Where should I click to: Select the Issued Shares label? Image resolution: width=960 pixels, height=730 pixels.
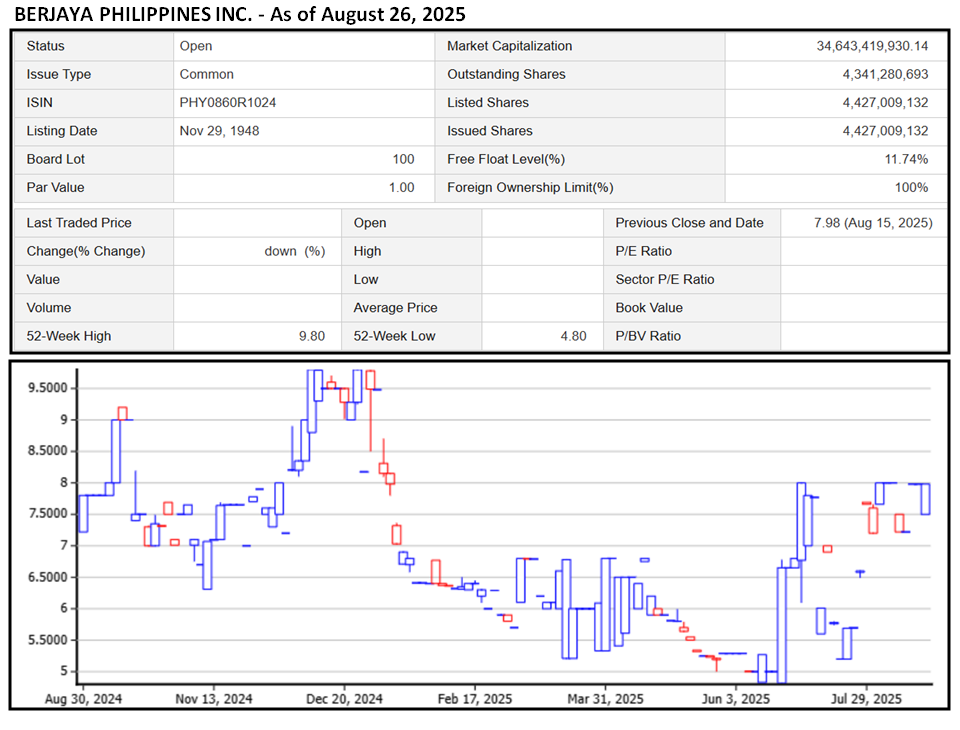(490, 130)
